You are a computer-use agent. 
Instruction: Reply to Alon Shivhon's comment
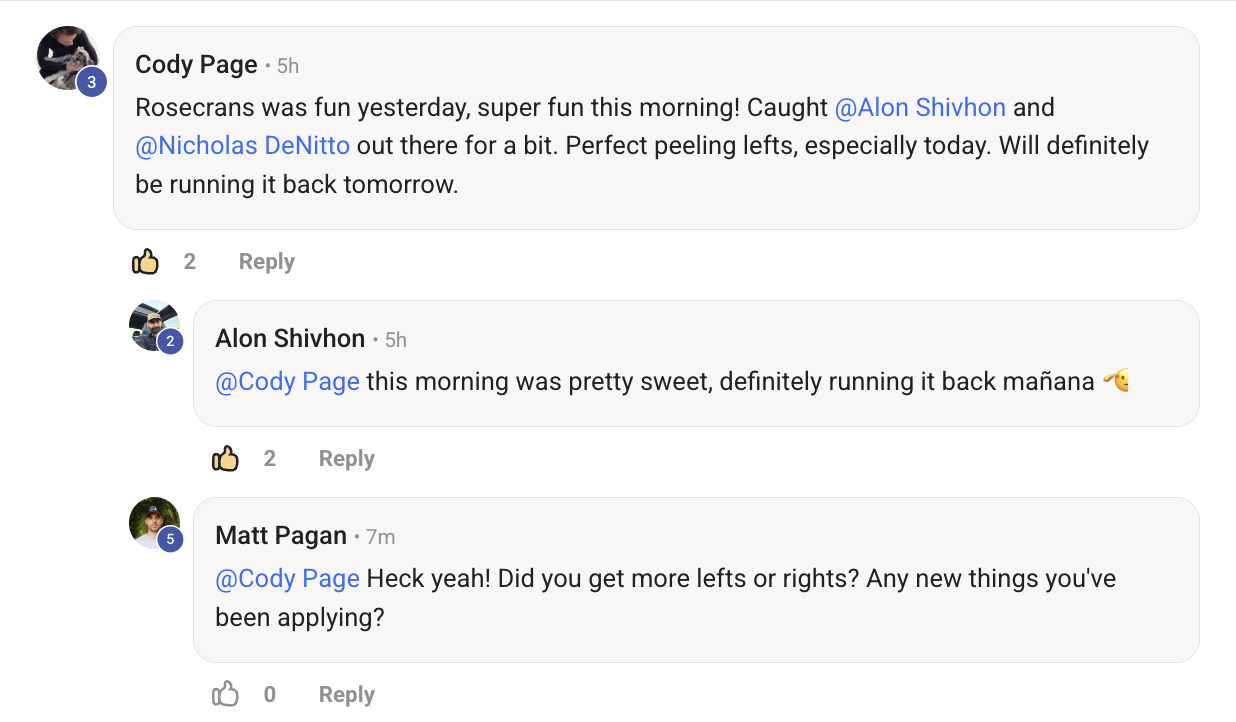tap(346, 459)
